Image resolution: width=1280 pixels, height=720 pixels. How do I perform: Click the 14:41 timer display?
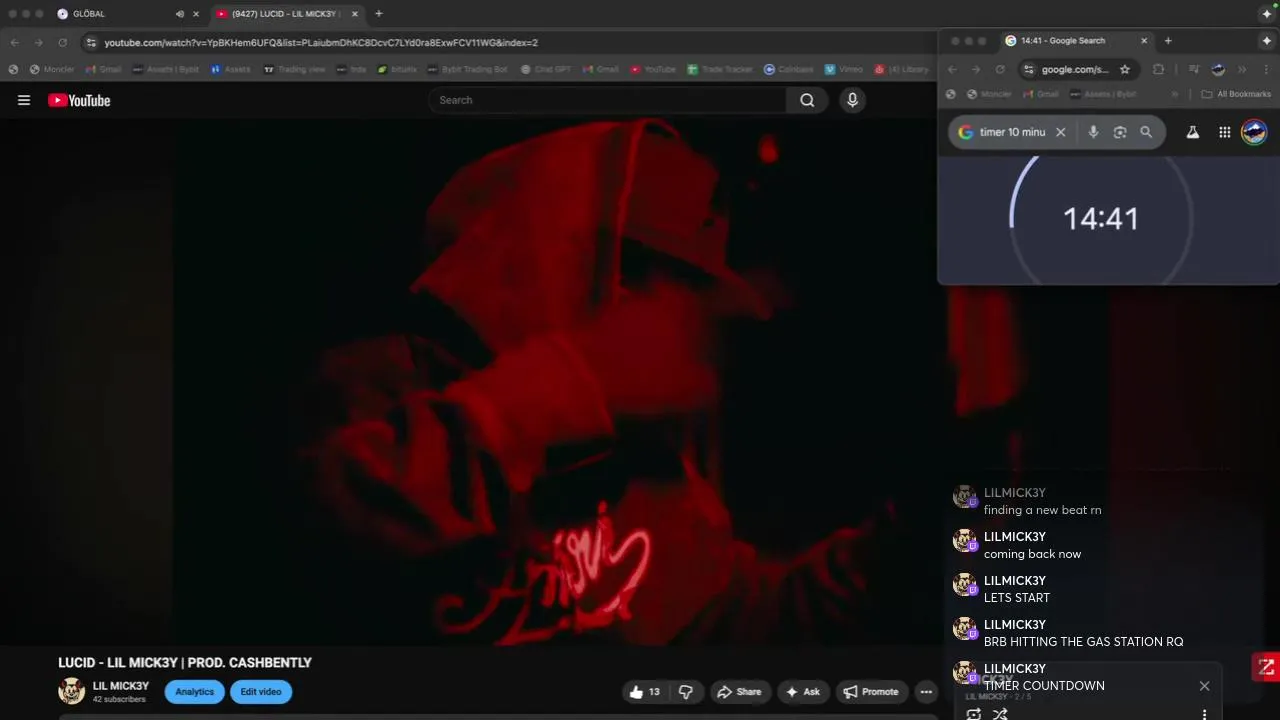click(1101, 219)
